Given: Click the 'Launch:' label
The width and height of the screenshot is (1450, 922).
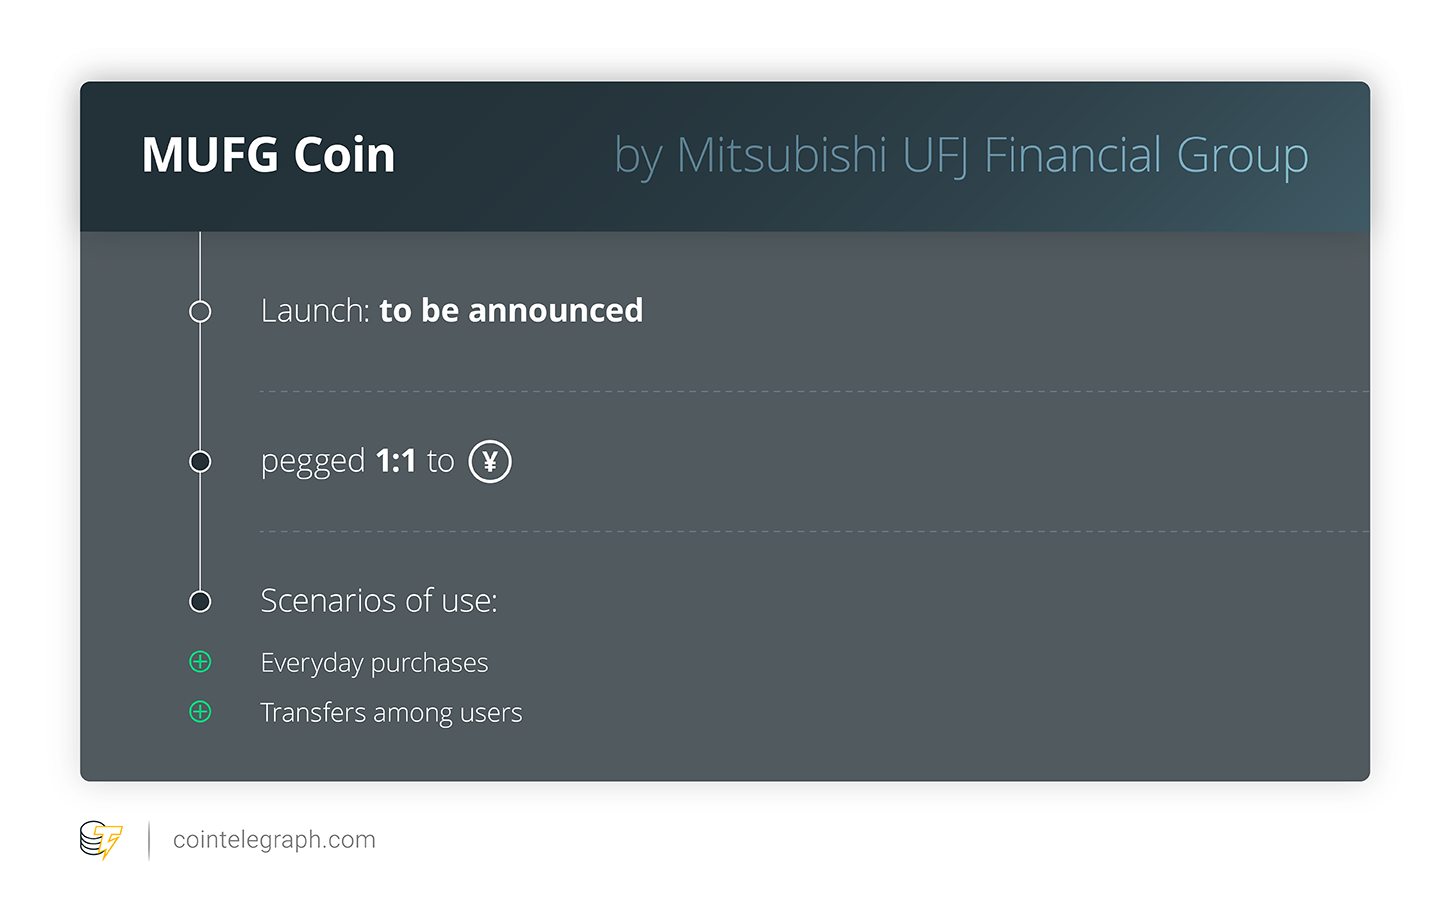Looking at the screenshot, I should [x=315, y=311].
